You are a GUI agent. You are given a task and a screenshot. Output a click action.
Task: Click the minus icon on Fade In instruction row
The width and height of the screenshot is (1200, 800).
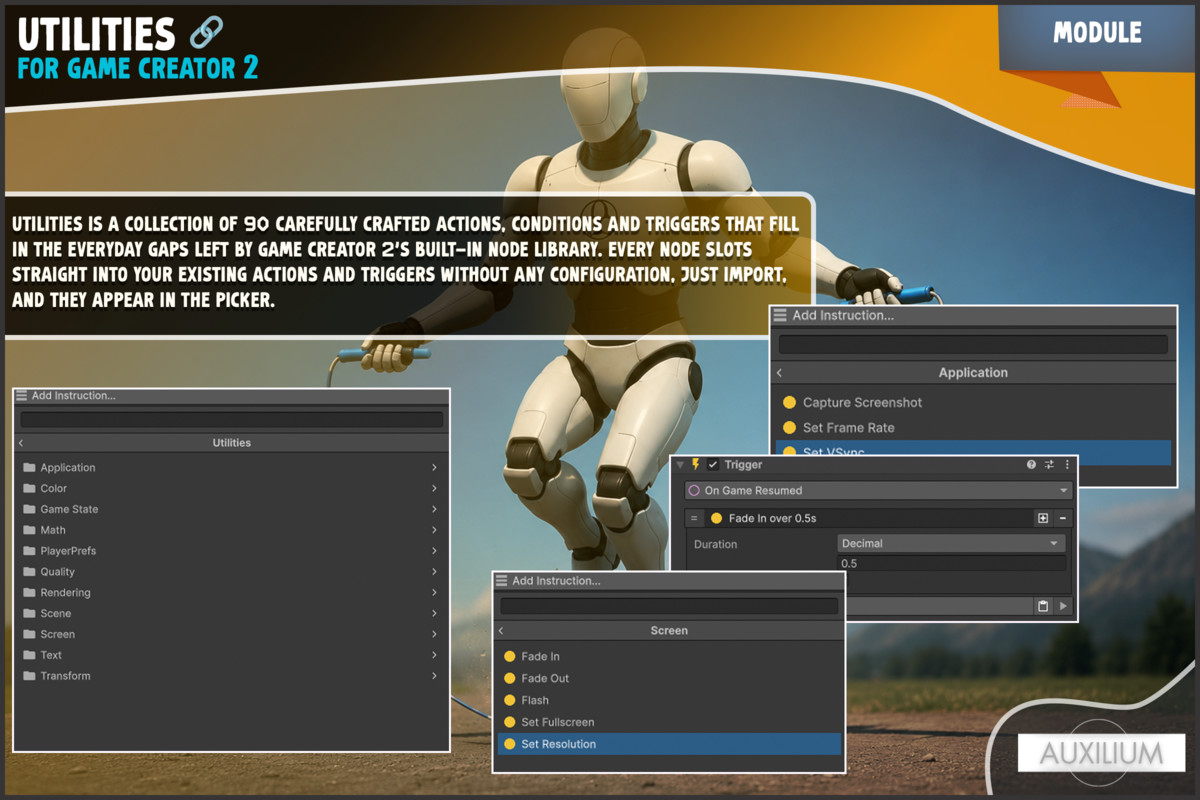pos(1062,518)
